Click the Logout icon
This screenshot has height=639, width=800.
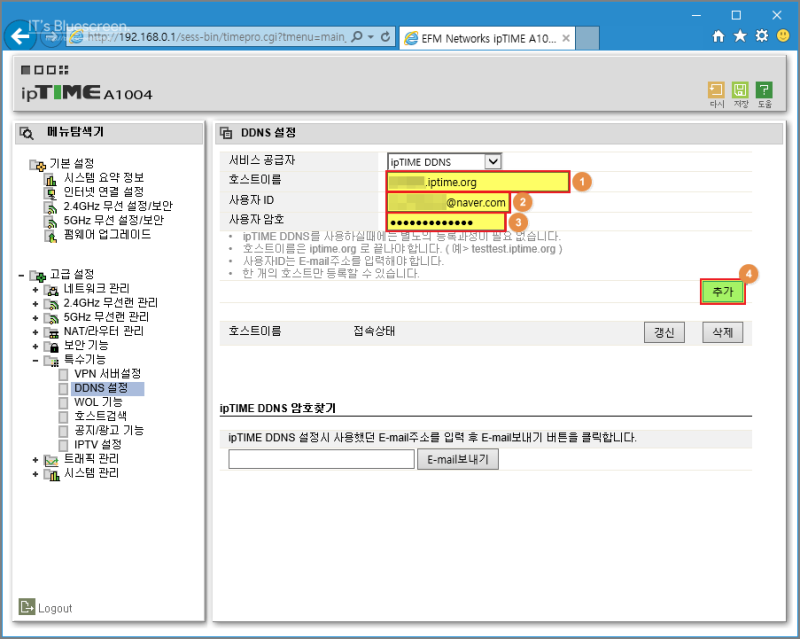(27, 606)
